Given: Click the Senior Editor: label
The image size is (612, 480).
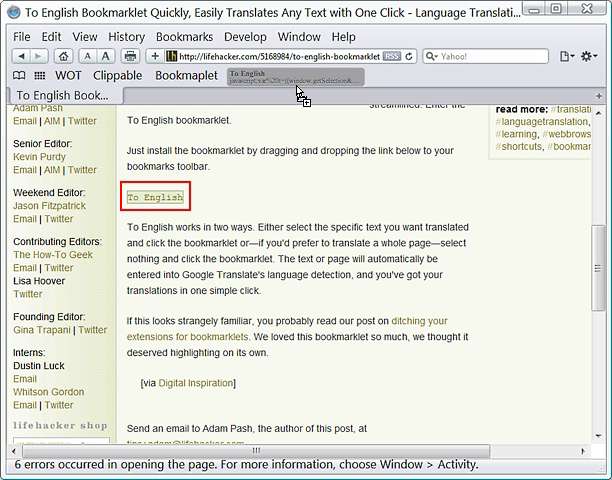Looking at the screenshot, I should [x=43, y=144].
